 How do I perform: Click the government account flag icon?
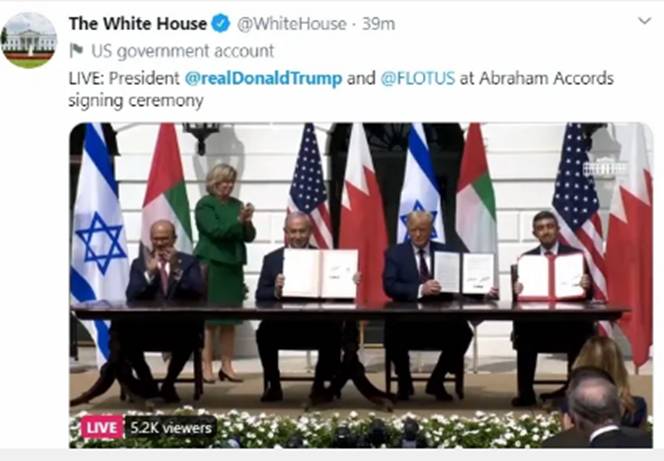76,51
